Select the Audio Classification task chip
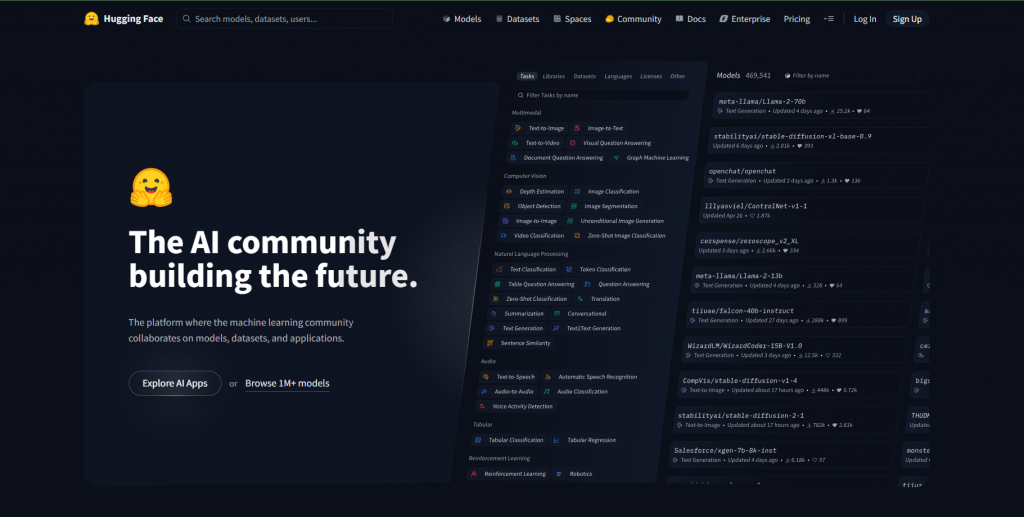Viewport: 1024px width, 517px height. pos(577,392)
